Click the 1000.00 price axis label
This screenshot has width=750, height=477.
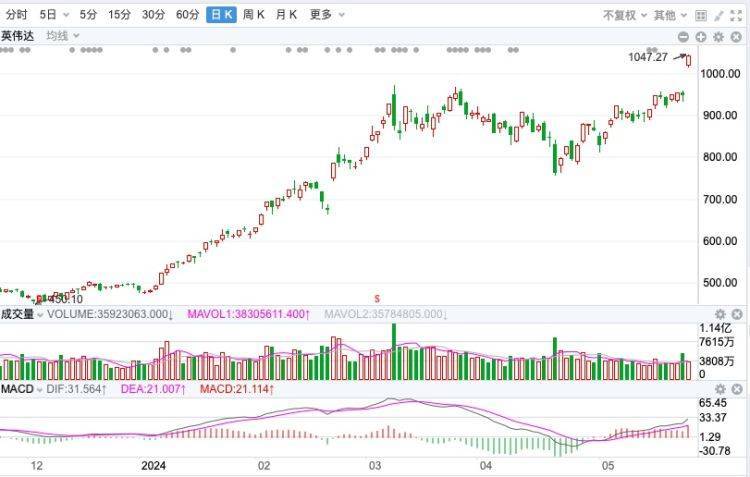tap(720, 74)
